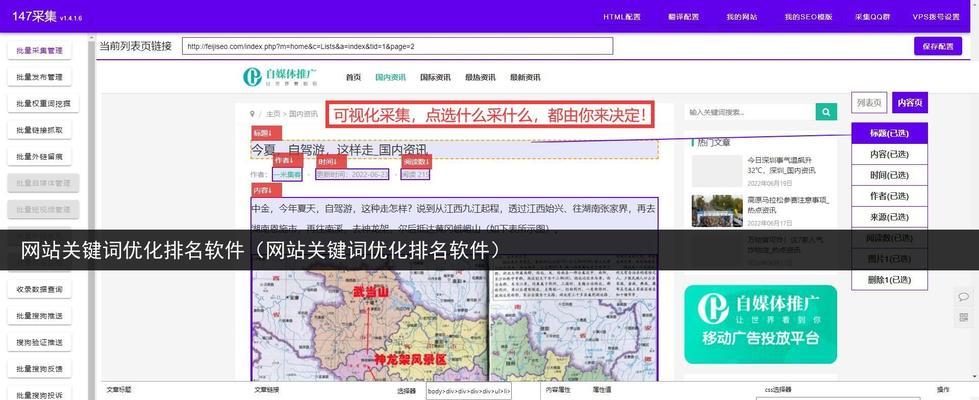Open 批量搜狗反馈 in the sidebar
Image resolution: width=979 pixels, height=400 pixels.
click(39, 369)
